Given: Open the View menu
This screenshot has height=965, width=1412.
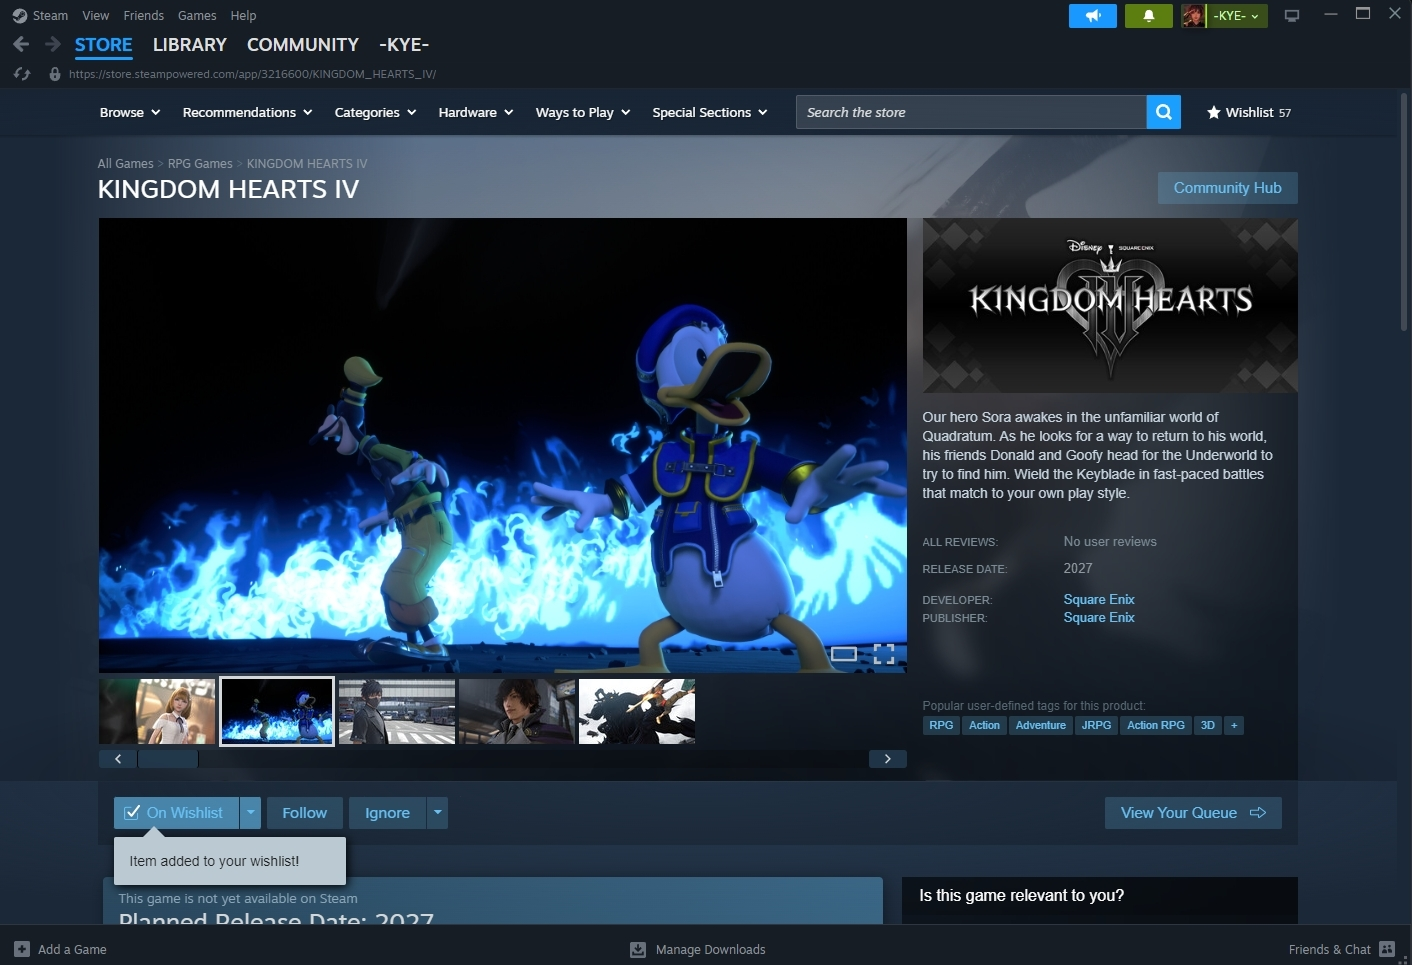Looking at the screenshot, I should pos(96,16).
